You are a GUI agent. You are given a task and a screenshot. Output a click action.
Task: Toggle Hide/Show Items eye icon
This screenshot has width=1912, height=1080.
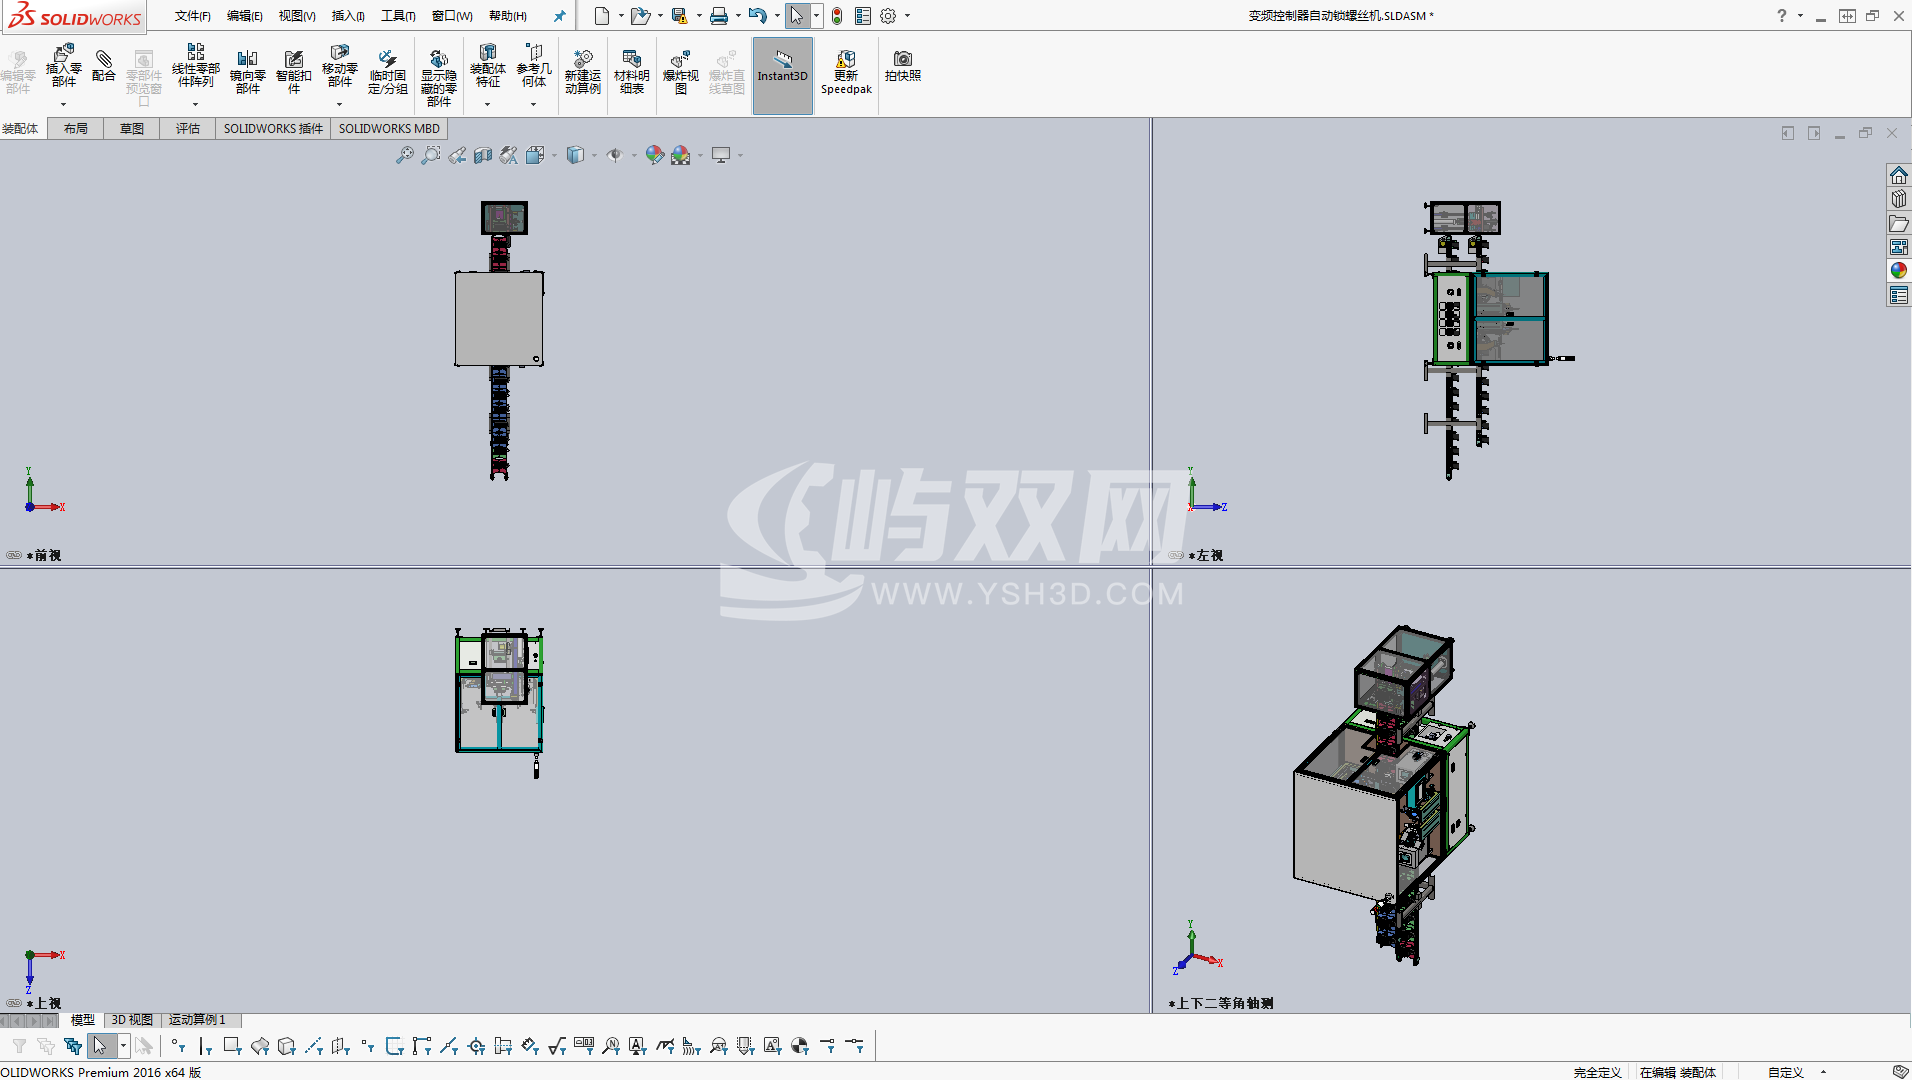(x=615, y=155)
